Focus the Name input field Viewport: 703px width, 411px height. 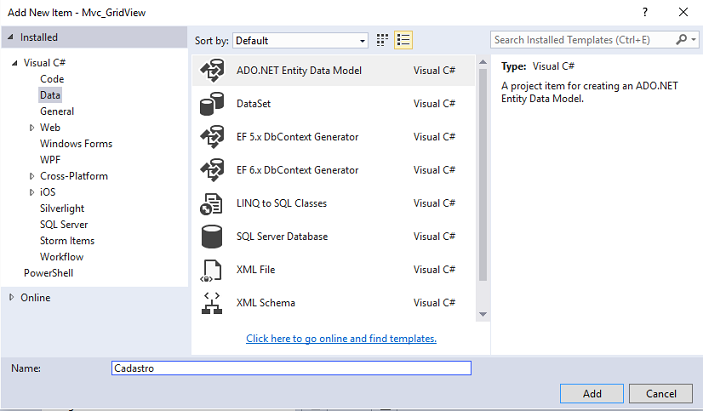point(291,368)
